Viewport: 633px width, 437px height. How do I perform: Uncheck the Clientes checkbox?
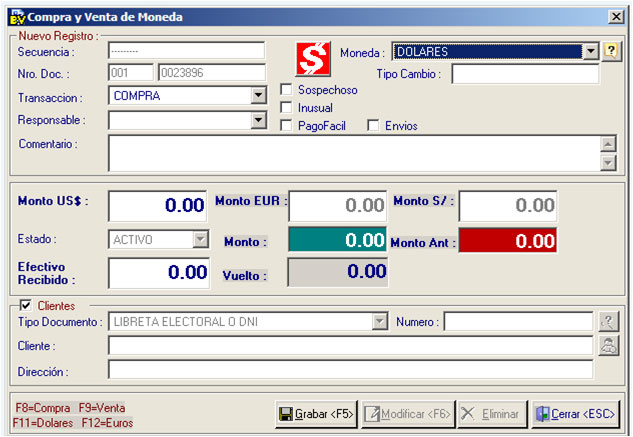coord(26,305)
